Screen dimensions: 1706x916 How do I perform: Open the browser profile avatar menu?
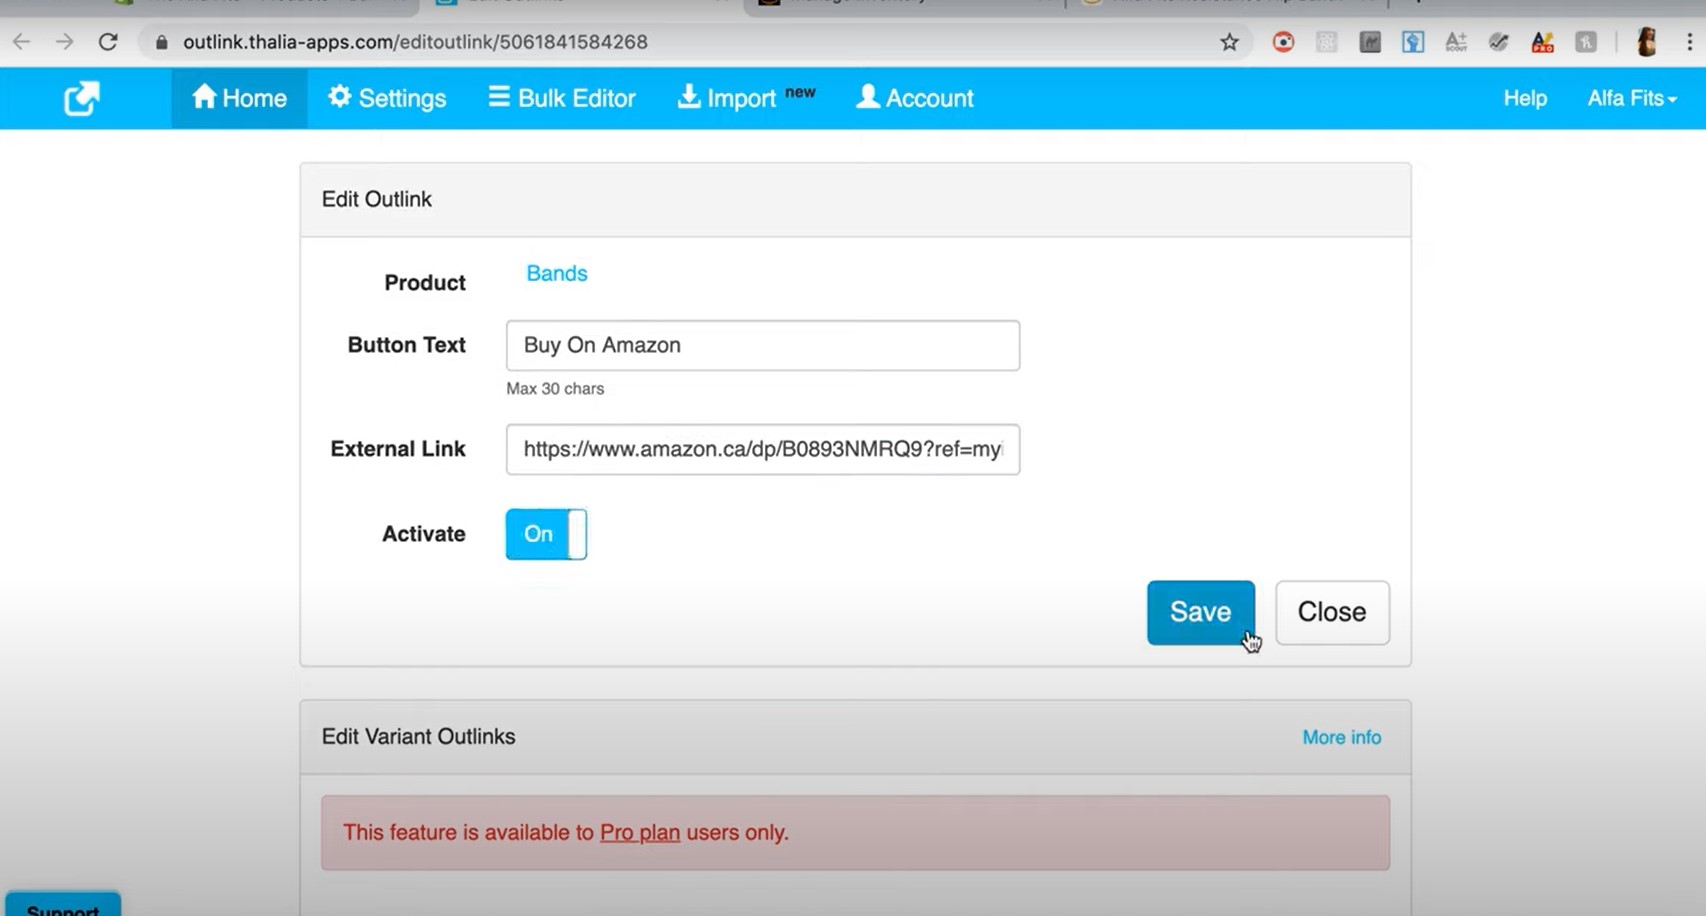pyautogui.click(x=1647, y=42)
